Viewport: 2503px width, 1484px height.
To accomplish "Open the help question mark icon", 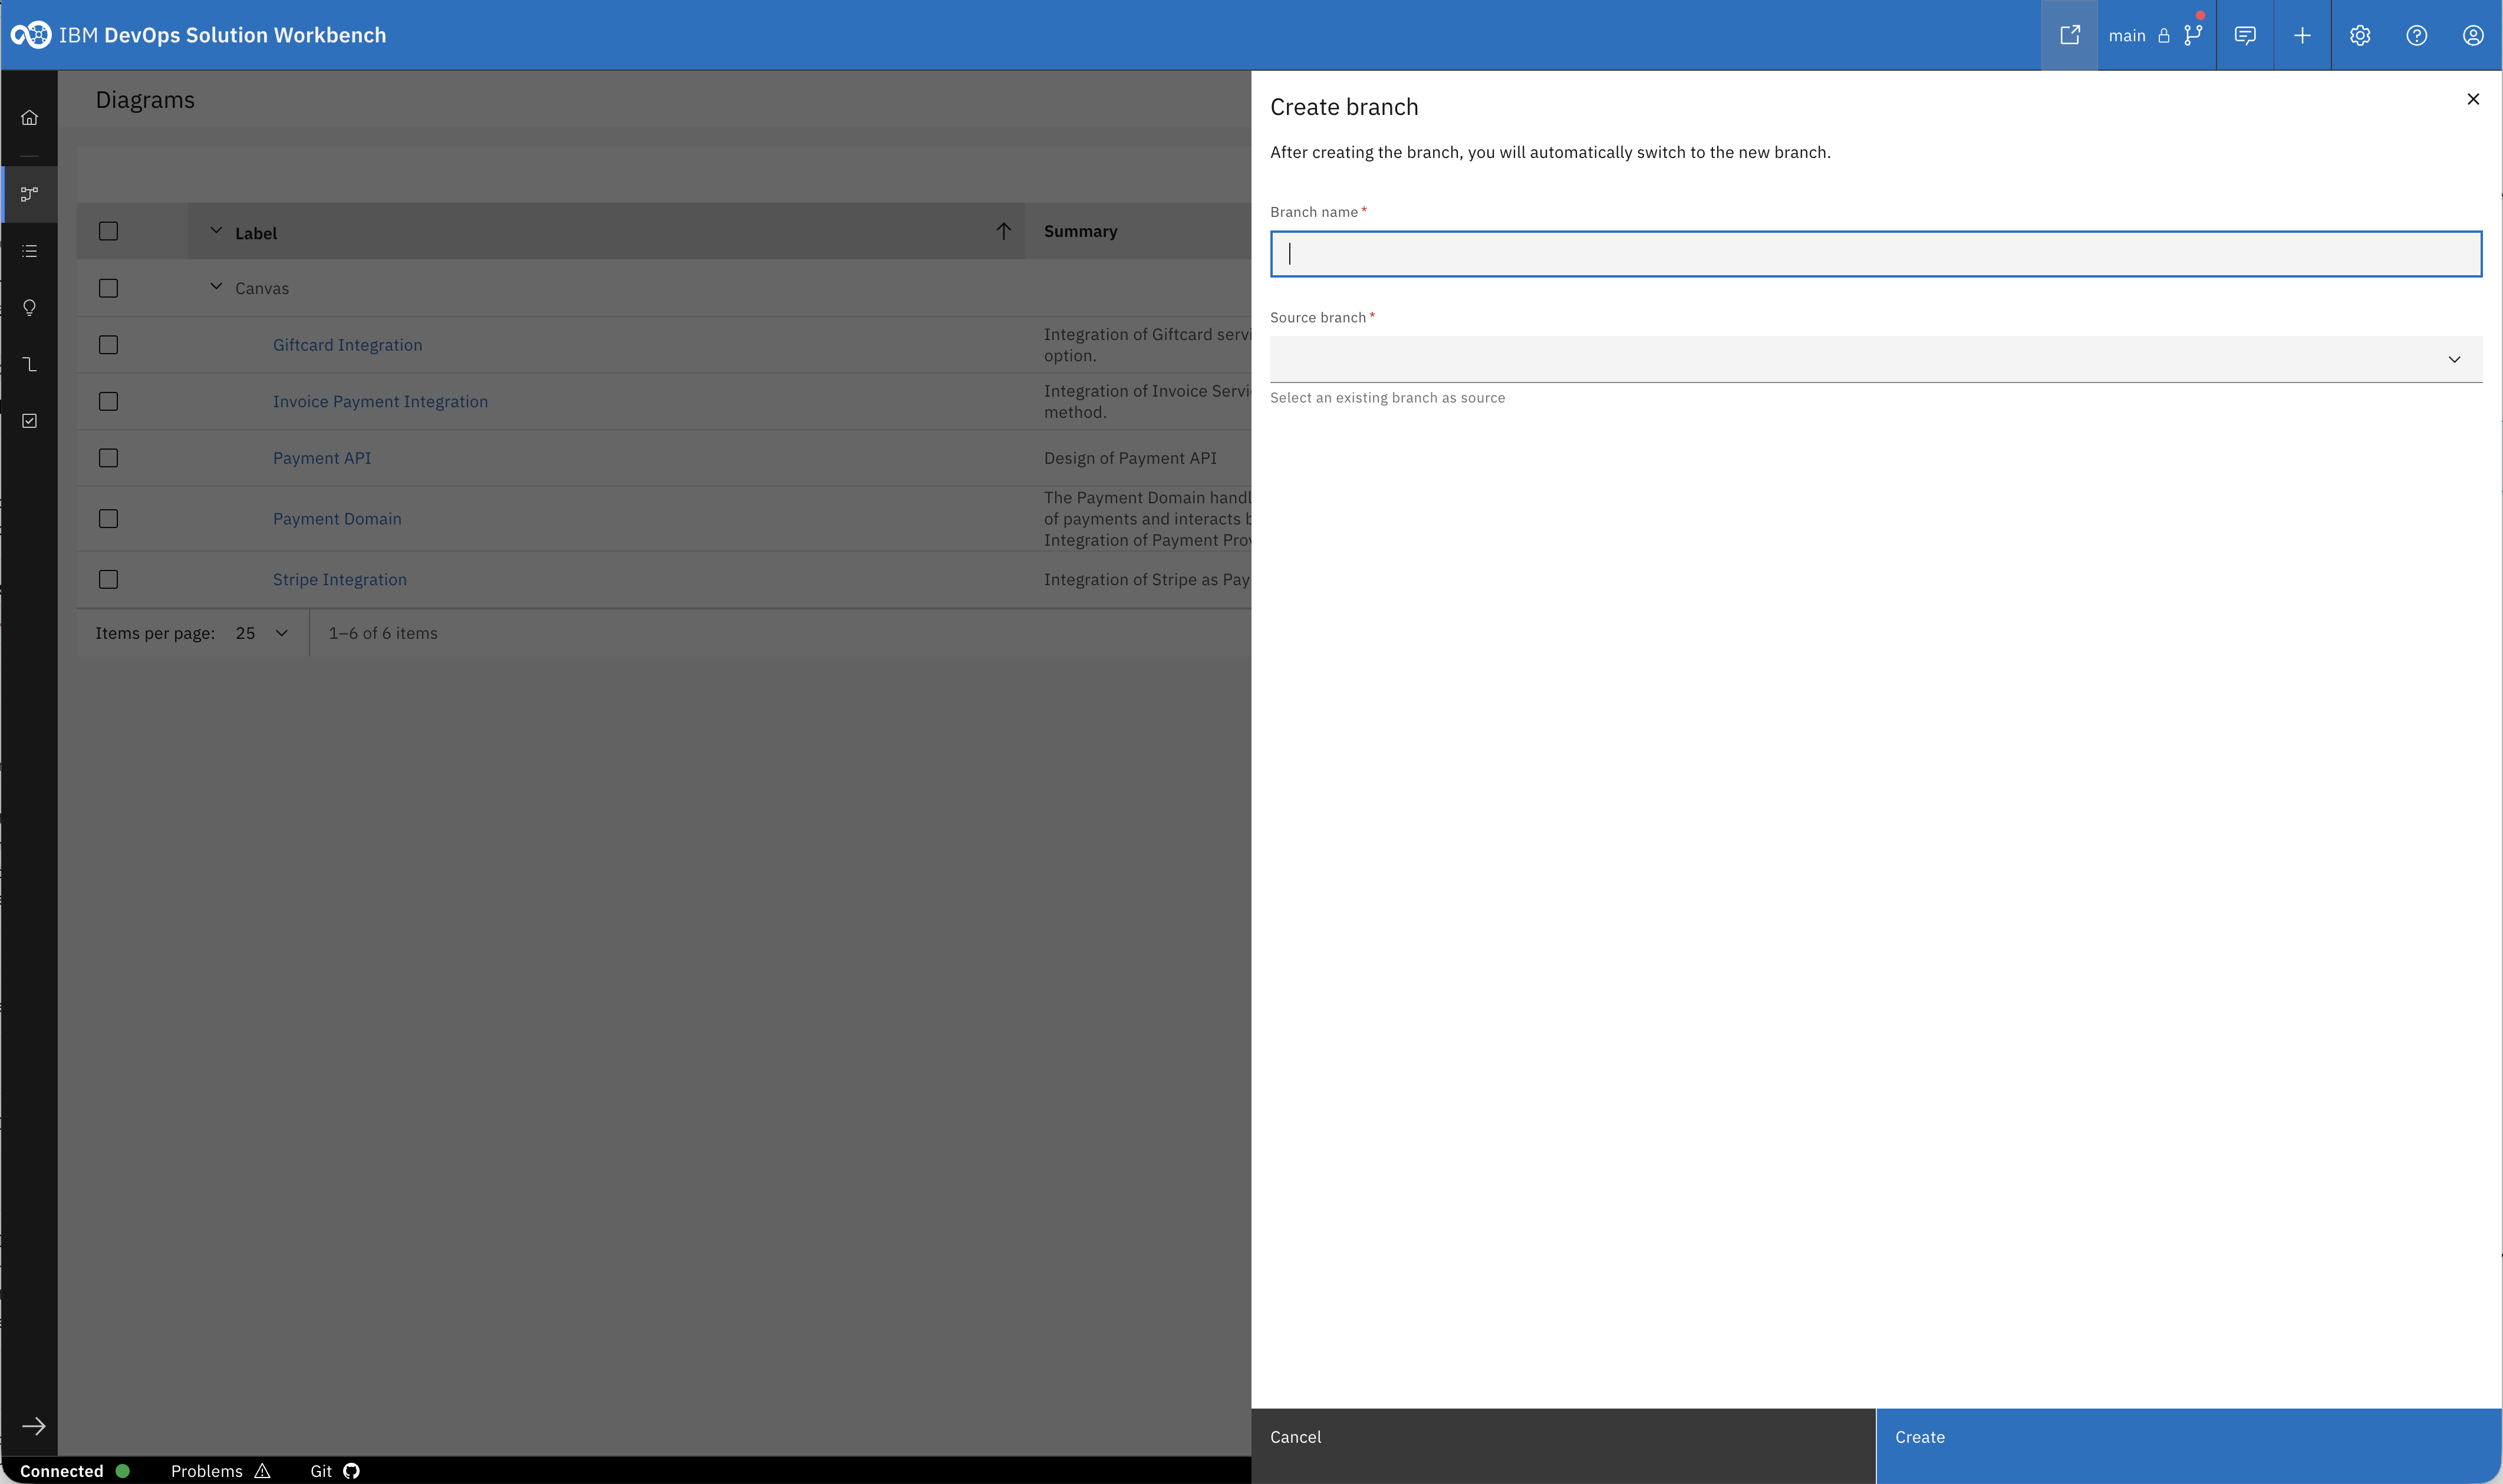I will click(x=2417, y=35).
